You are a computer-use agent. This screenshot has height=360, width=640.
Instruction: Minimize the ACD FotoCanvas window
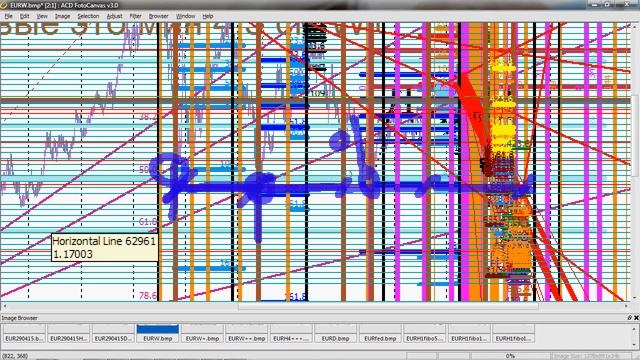point(594,4)
